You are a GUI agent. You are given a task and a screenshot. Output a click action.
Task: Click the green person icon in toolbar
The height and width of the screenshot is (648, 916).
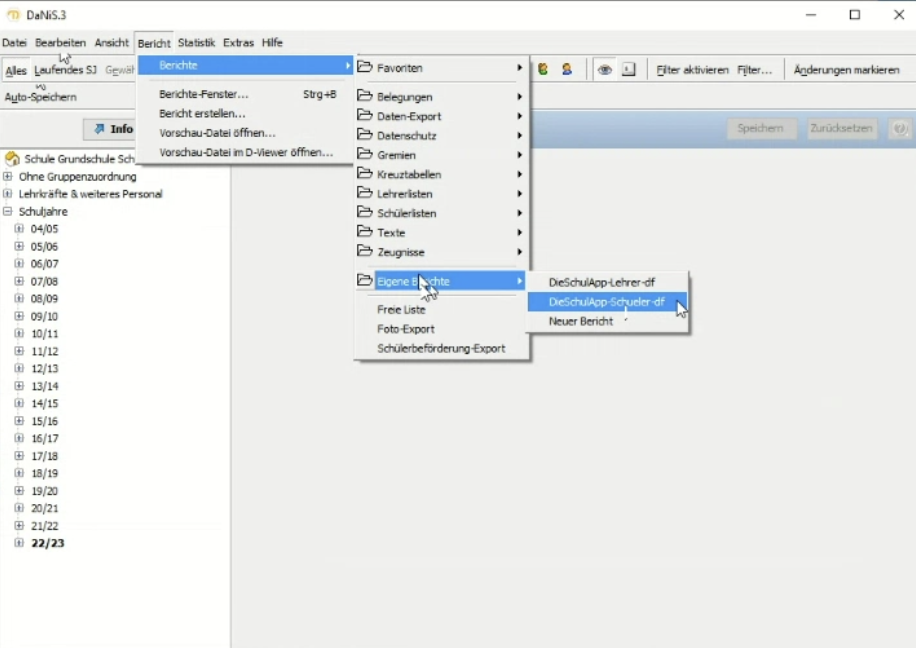pos(543,70)
